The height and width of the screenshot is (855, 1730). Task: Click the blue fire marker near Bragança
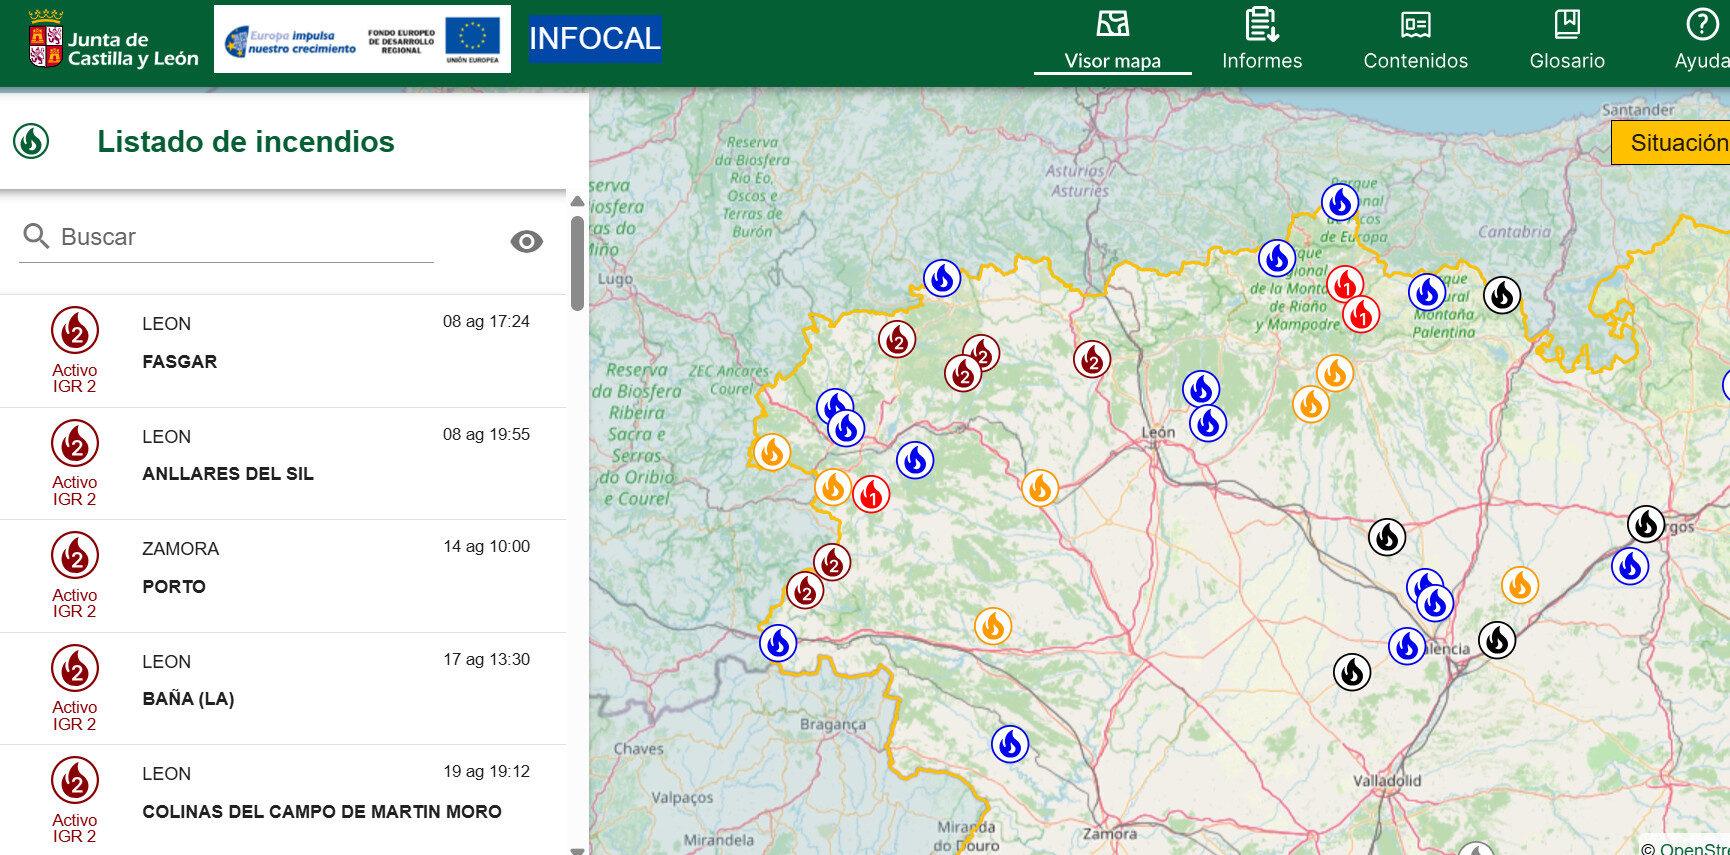tap(1010, 744)
